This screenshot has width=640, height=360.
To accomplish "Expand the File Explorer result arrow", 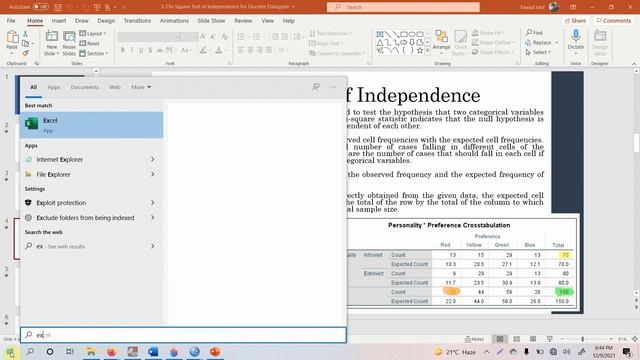I will coord(153,174).
